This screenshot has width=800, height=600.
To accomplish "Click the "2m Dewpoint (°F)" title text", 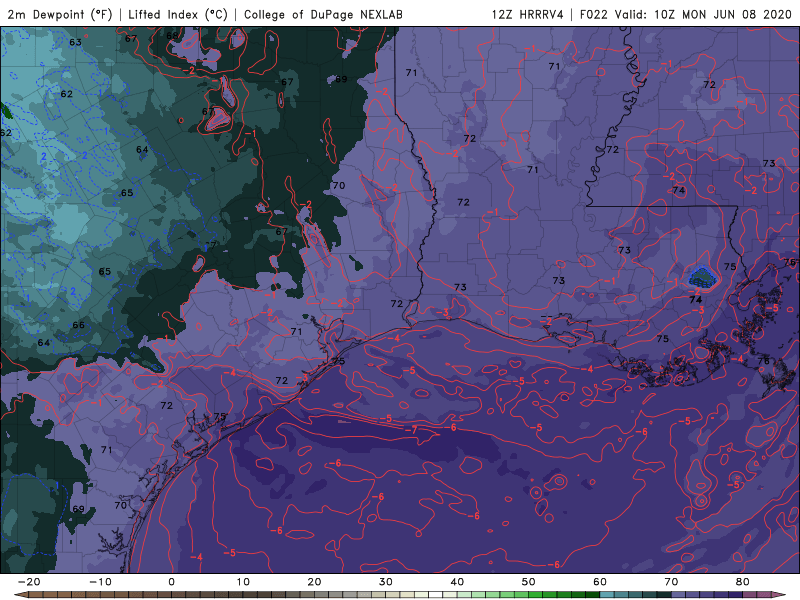I will click(x=60, y=14).
